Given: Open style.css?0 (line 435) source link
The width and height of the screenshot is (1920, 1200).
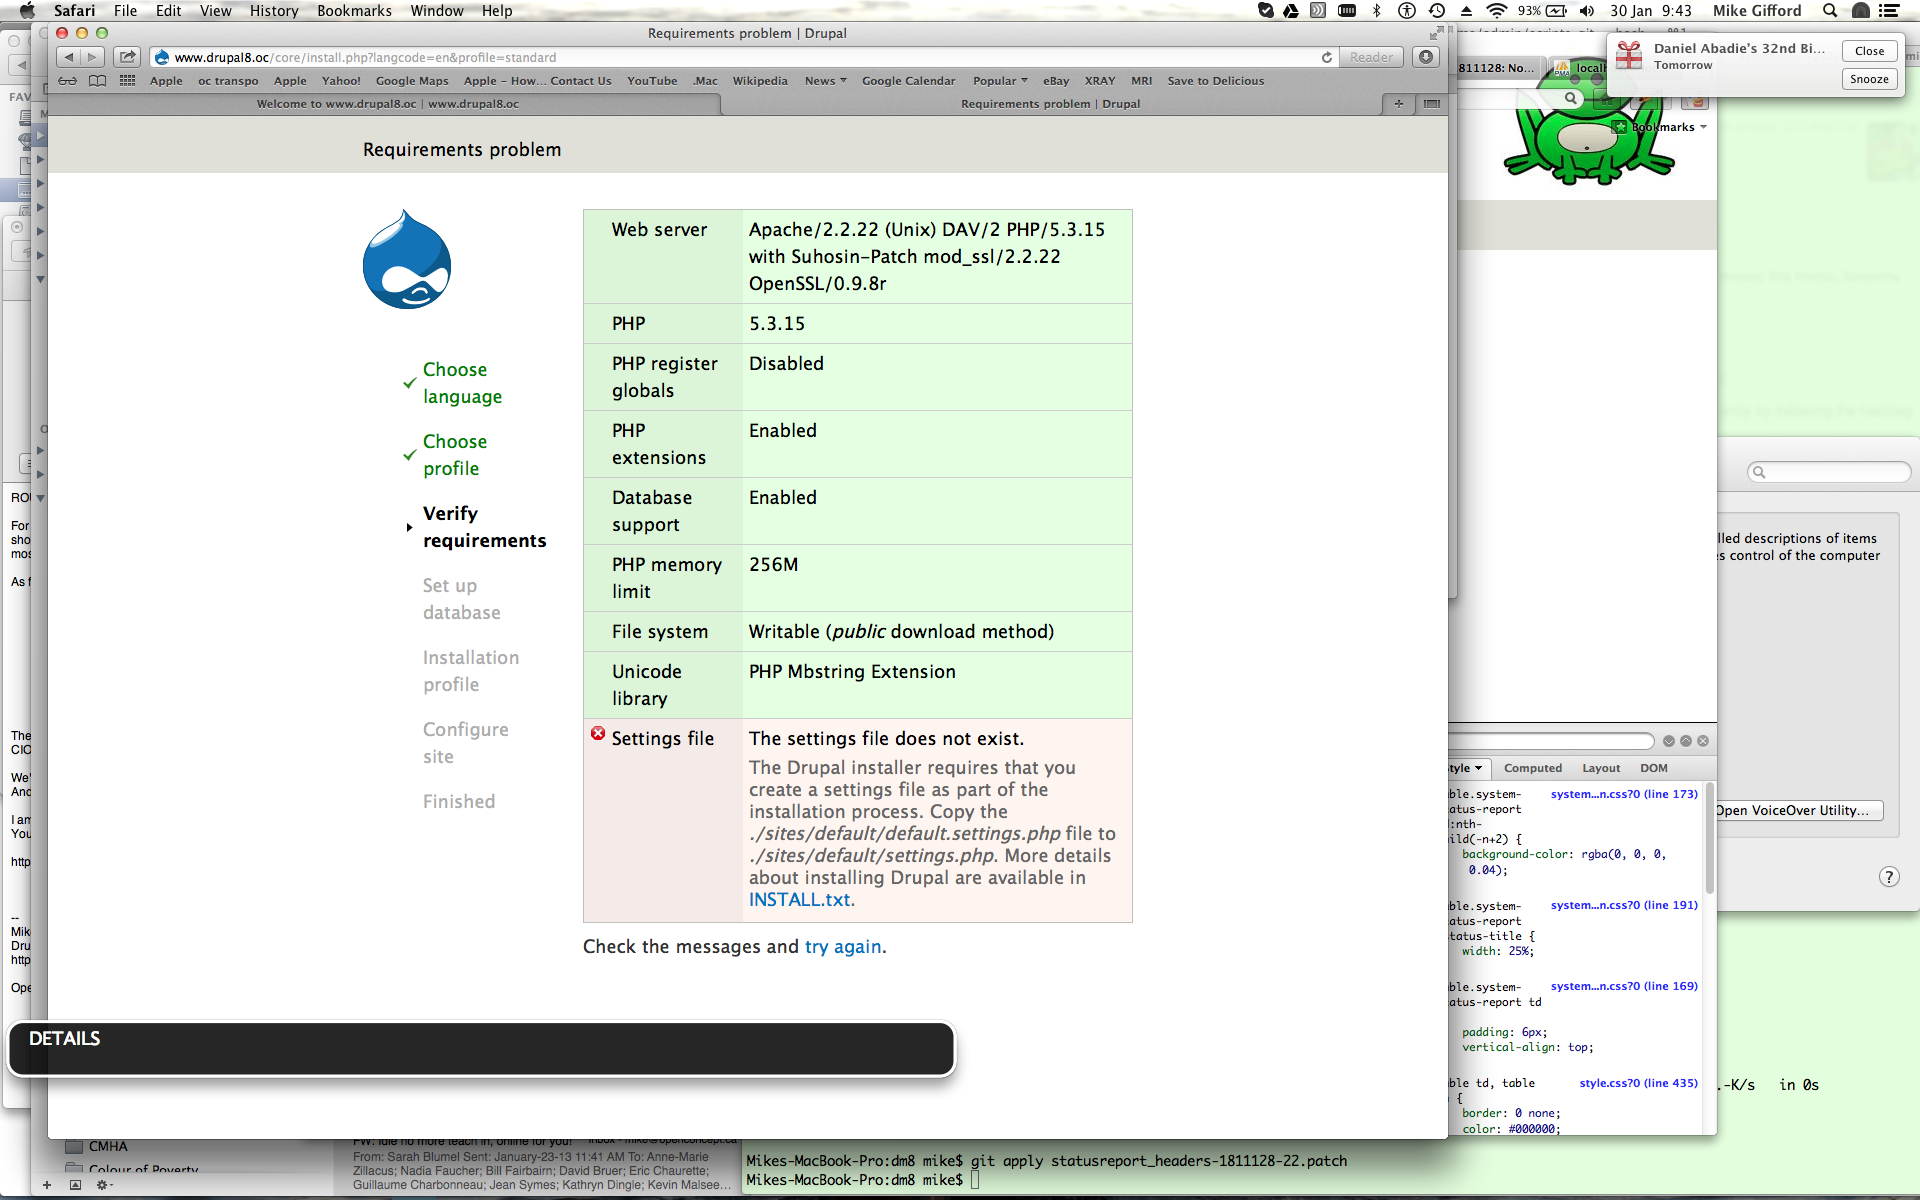Looking at the screenshot, I should point(1638,1083).
